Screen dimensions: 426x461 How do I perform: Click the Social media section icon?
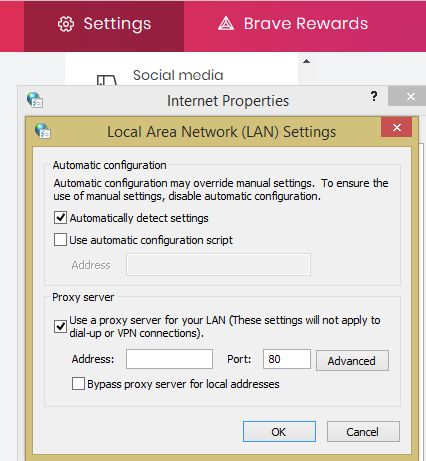pyautogui.click(x=107, y=80)
